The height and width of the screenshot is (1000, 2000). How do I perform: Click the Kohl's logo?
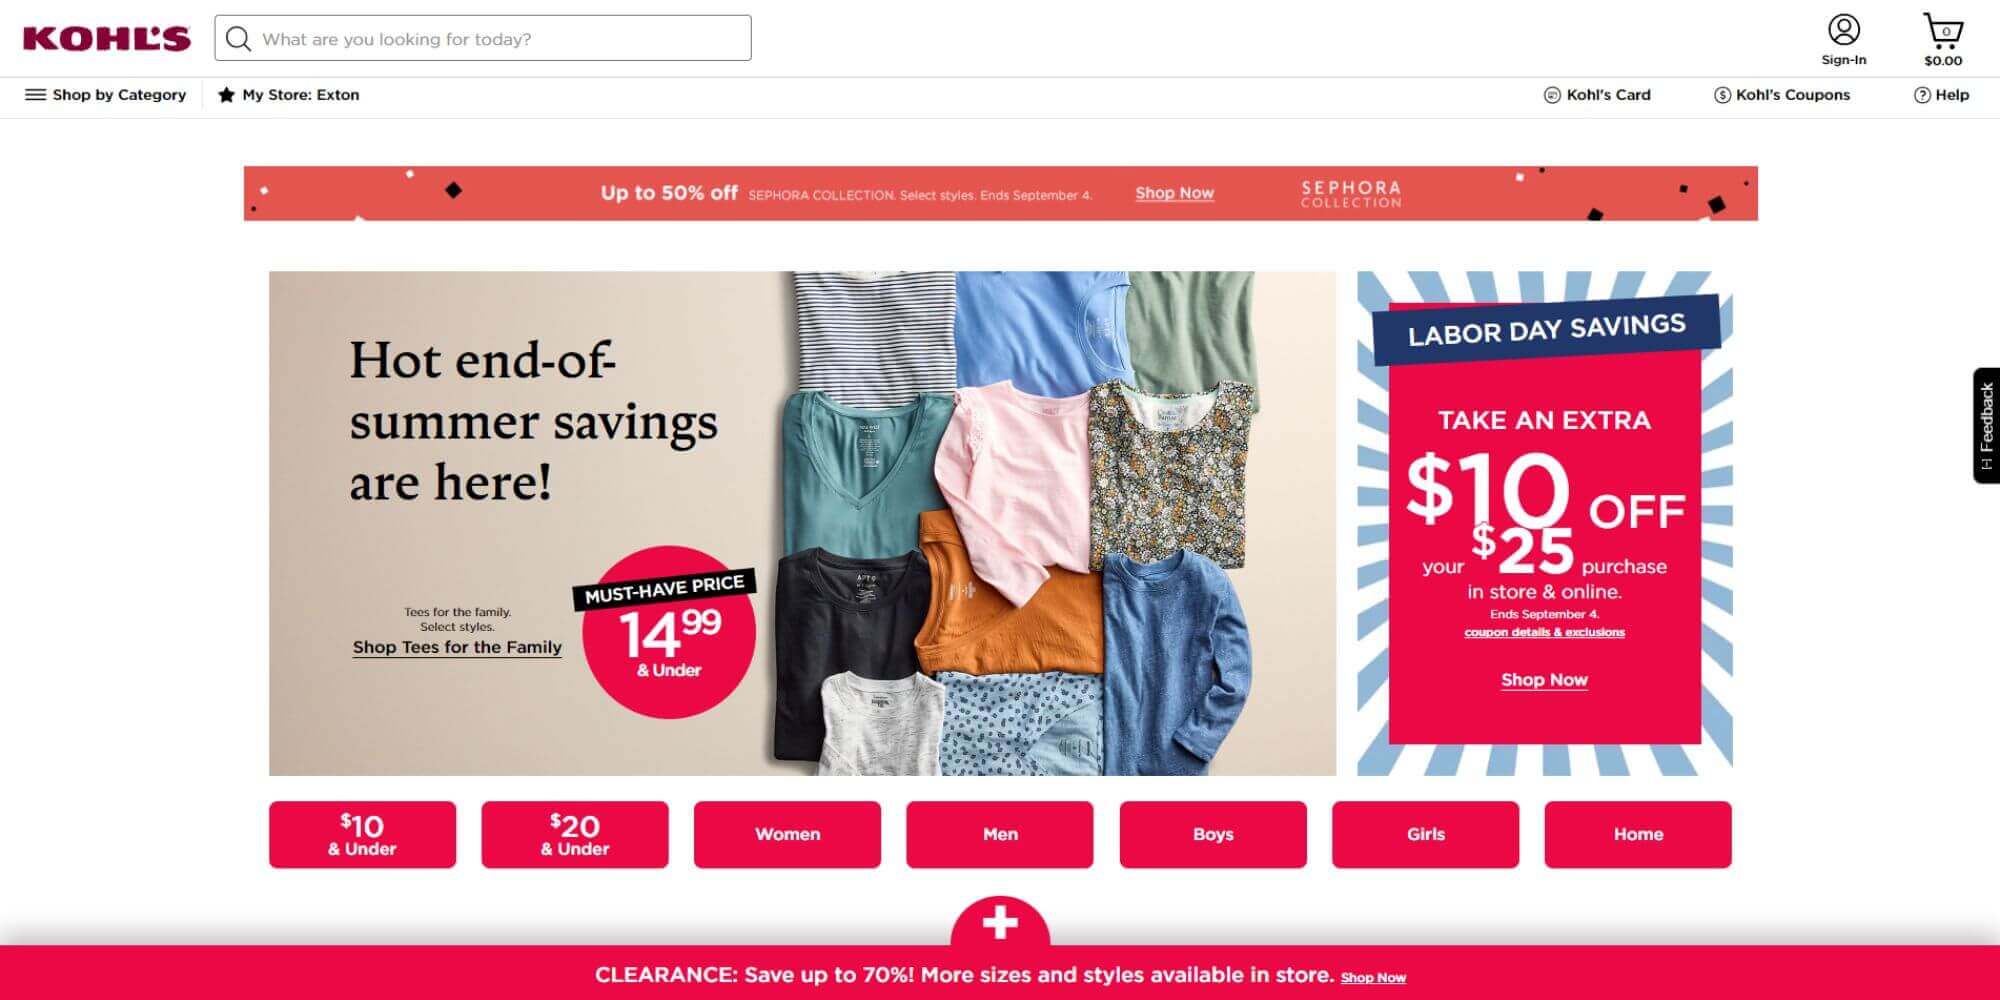pyautogui.click(x=106, y=39)
